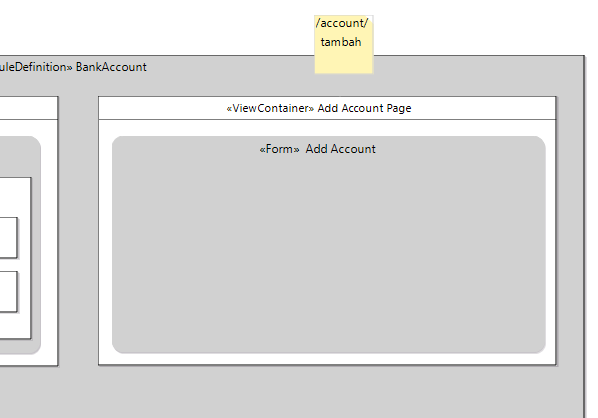Select the Add Account form body
Screen dimensions: 598x418
point(329,252)
